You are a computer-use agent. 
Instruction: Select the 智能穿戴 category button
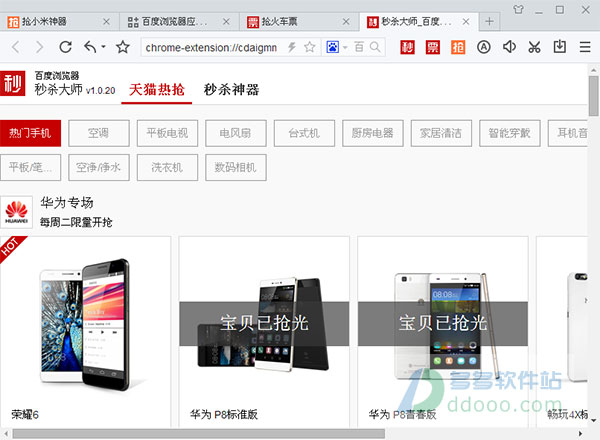tap(510, 133)
